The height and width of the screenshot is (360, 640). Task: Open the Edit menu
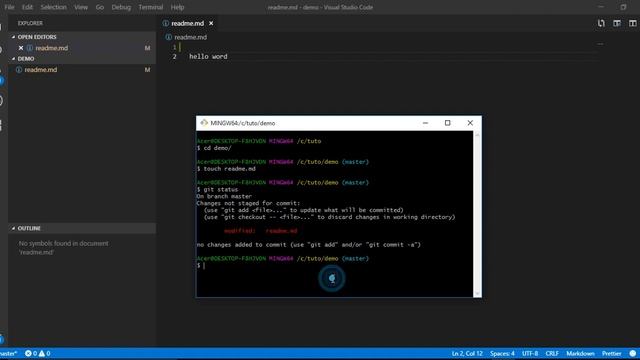[x=27, y=7]
